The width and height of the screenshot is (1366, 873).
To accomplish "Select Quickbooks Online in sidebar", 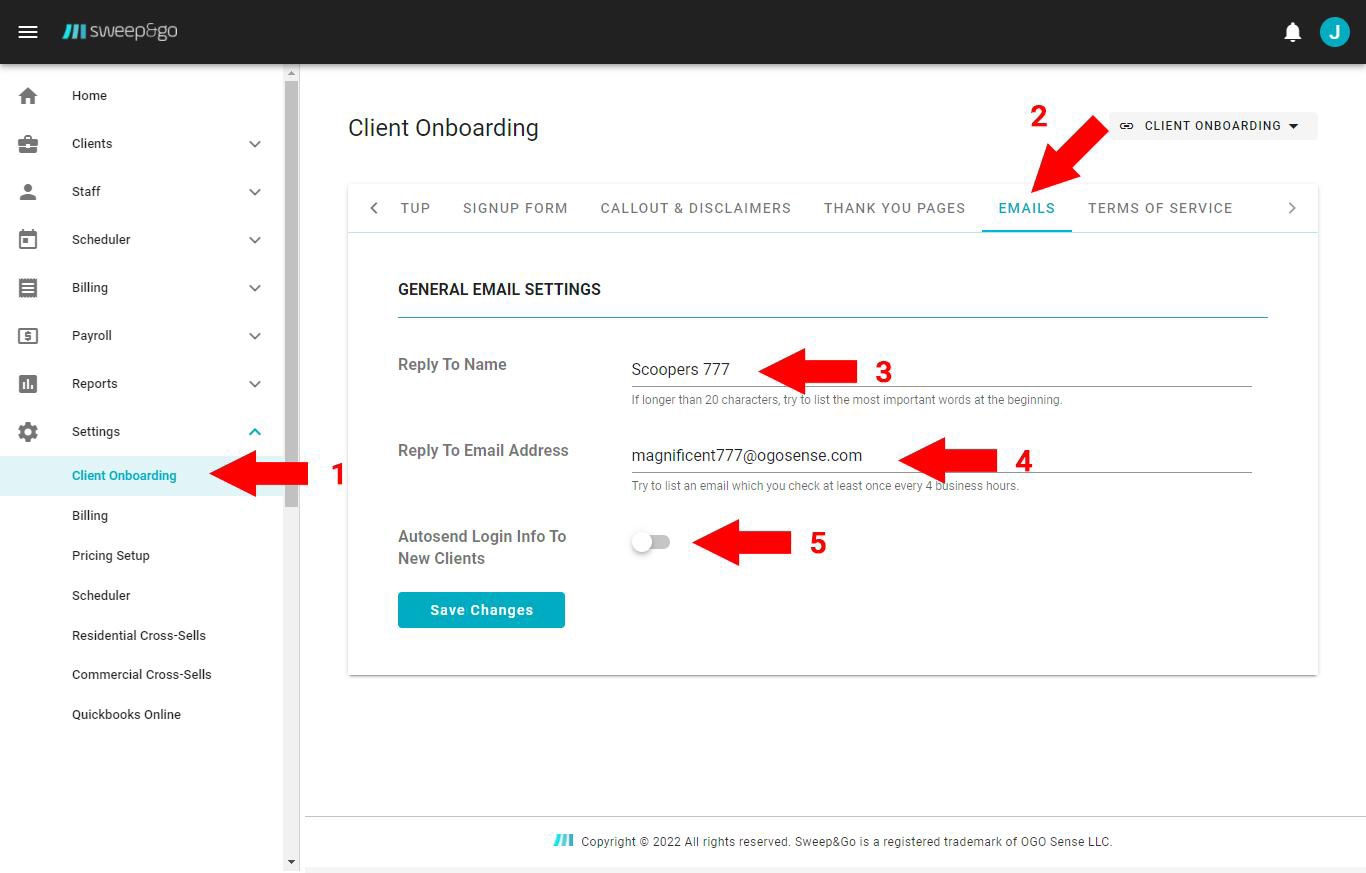I will point(126,714).
